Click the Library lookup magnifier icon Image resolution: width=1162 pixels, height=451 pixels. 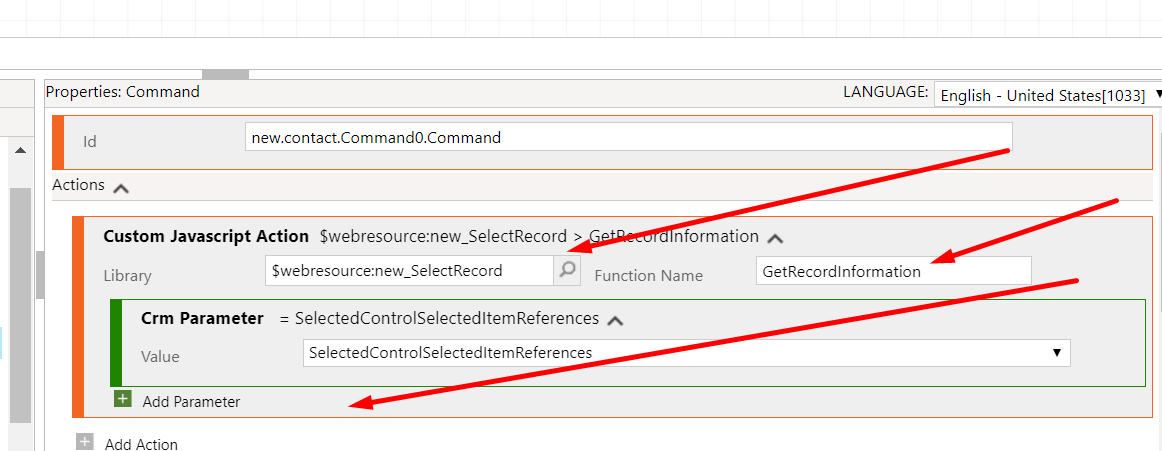tap(567, 270)
